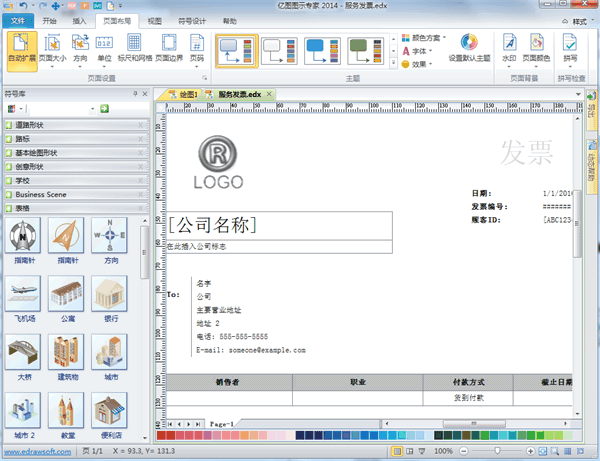The image size is (600, 461).
Task: Close the 表格 library category
Action: (x=141, y=209)
